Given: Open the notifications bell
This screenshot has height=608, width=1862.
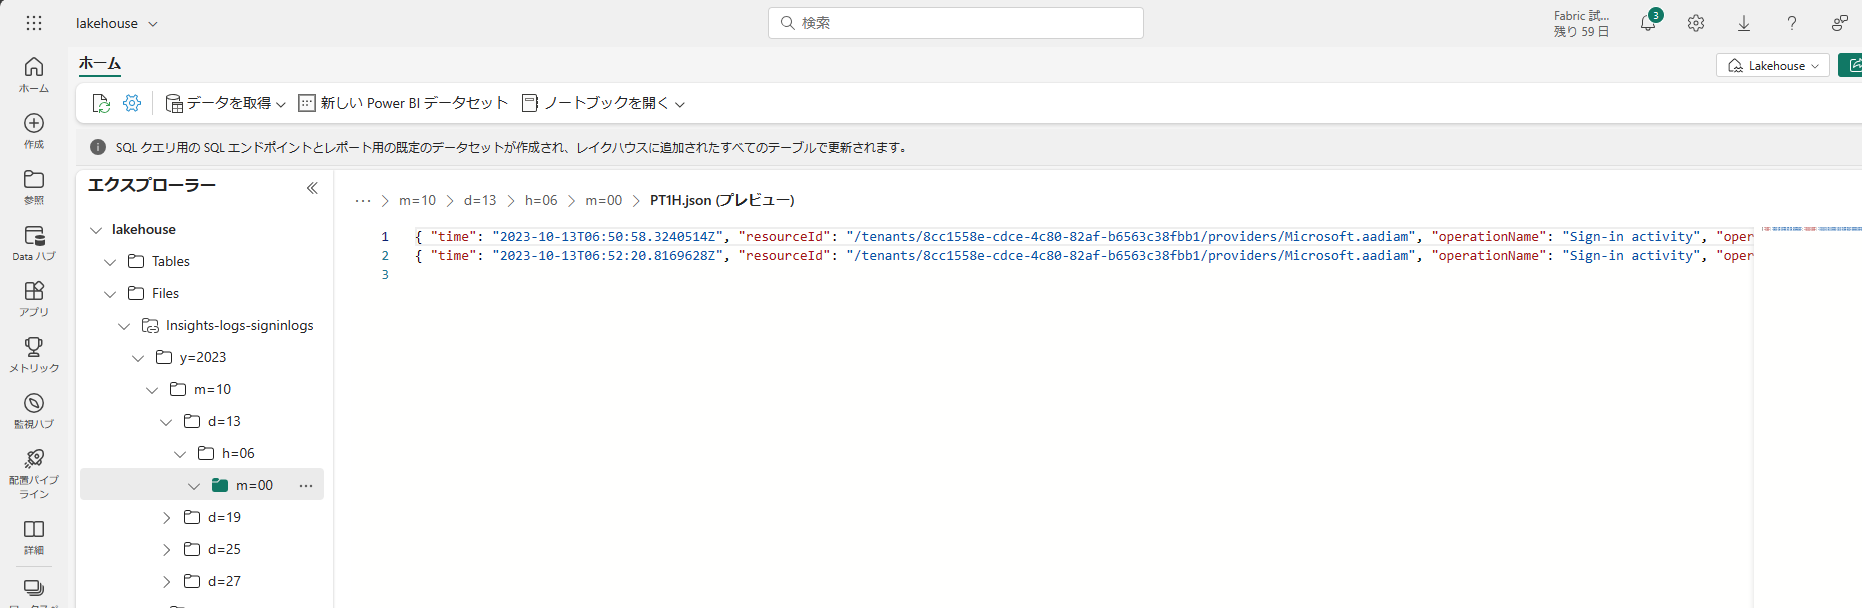Looking at the screenshot, I should (1648, 23).
